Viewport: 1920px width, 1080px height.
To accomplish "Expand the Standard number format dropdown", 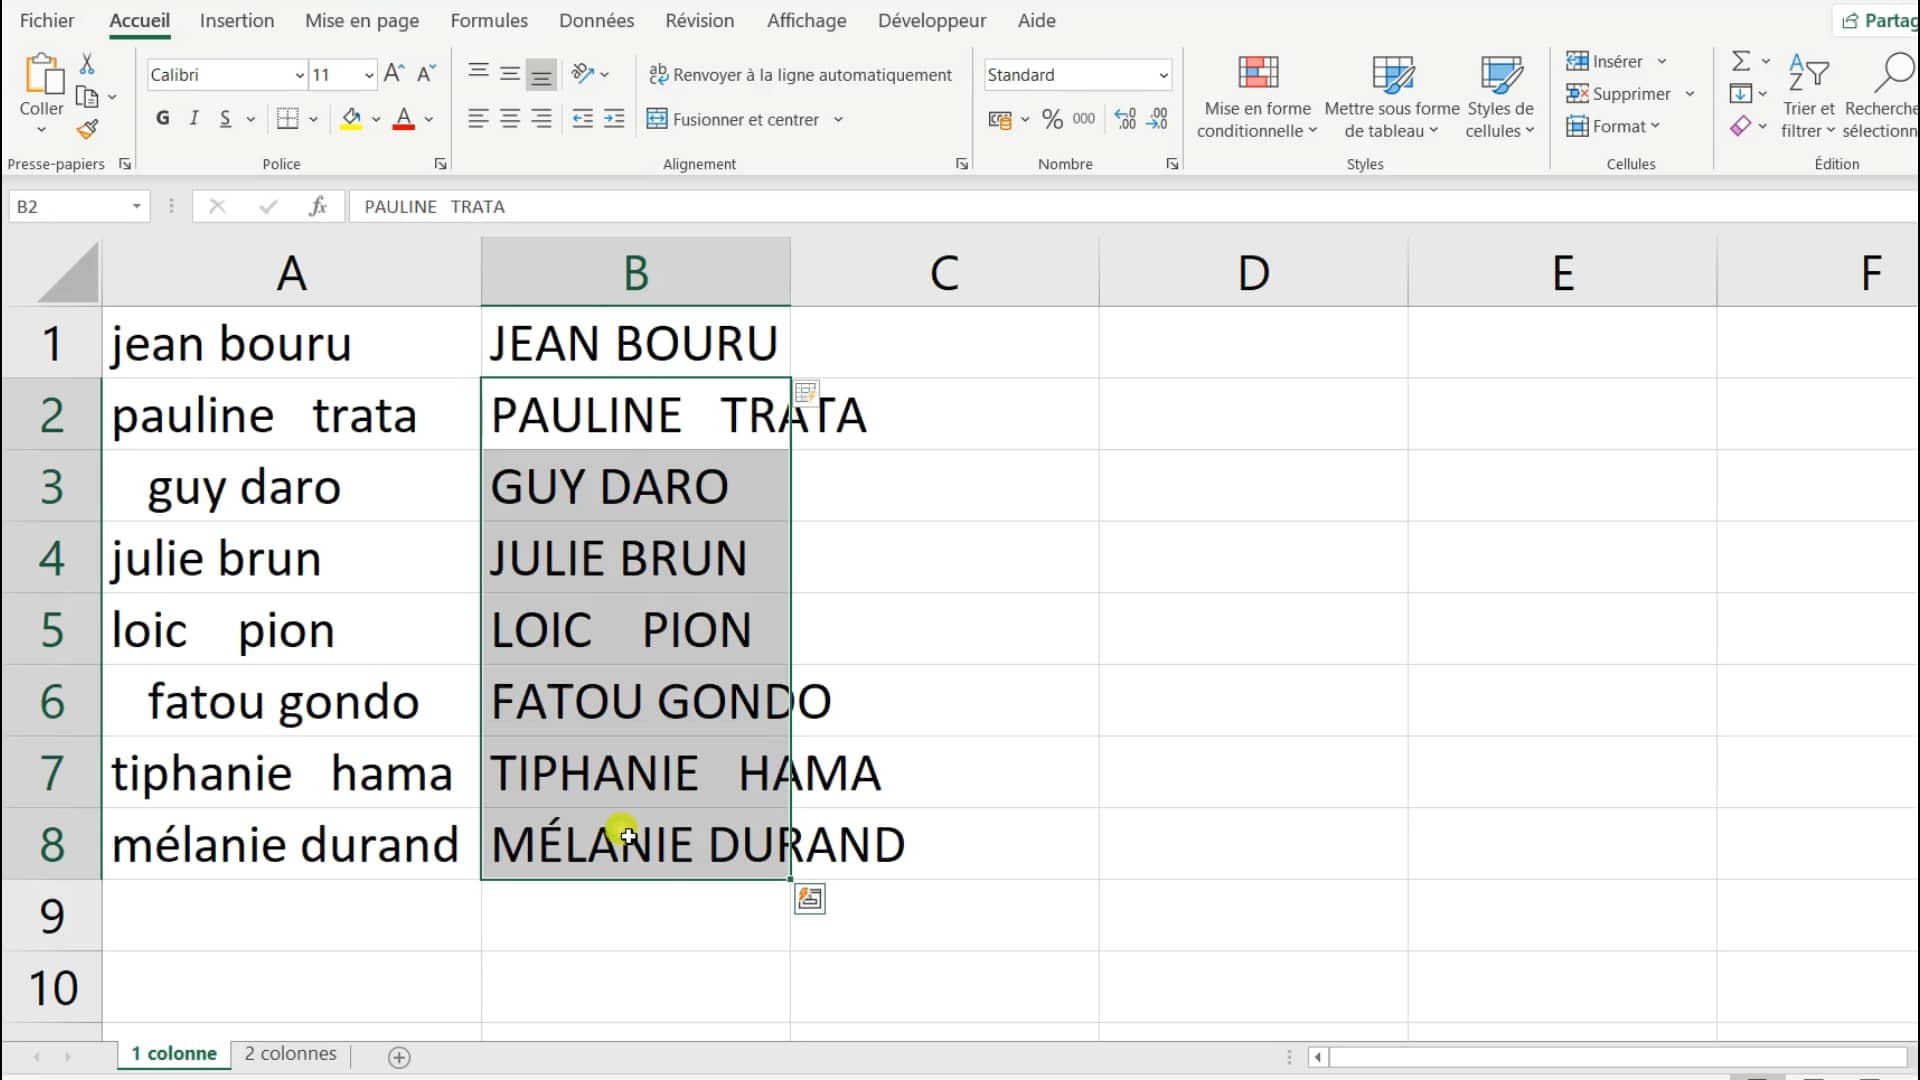I will pyautogui.click(x=1163, y=75).
